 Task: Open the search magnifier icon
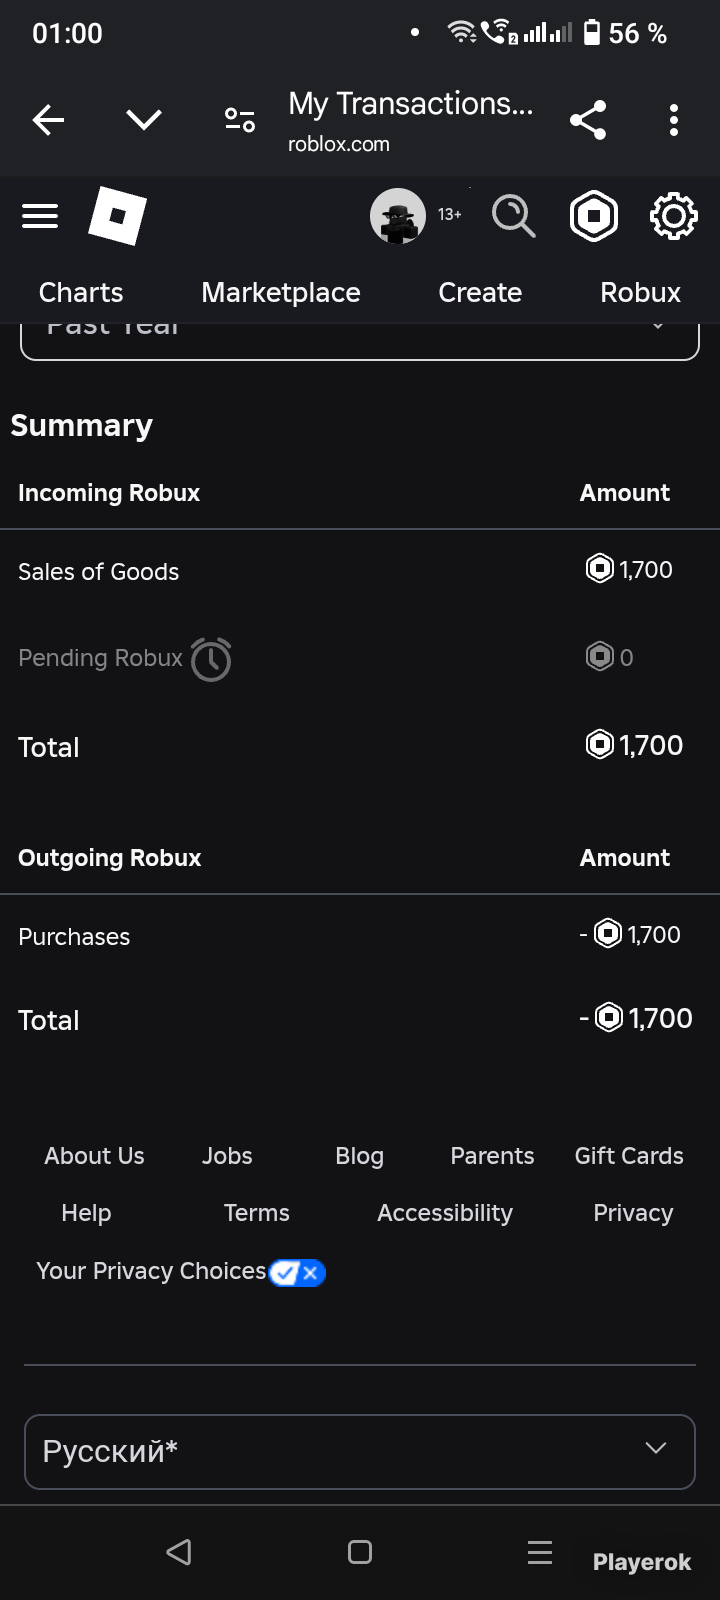click(513, 216)
